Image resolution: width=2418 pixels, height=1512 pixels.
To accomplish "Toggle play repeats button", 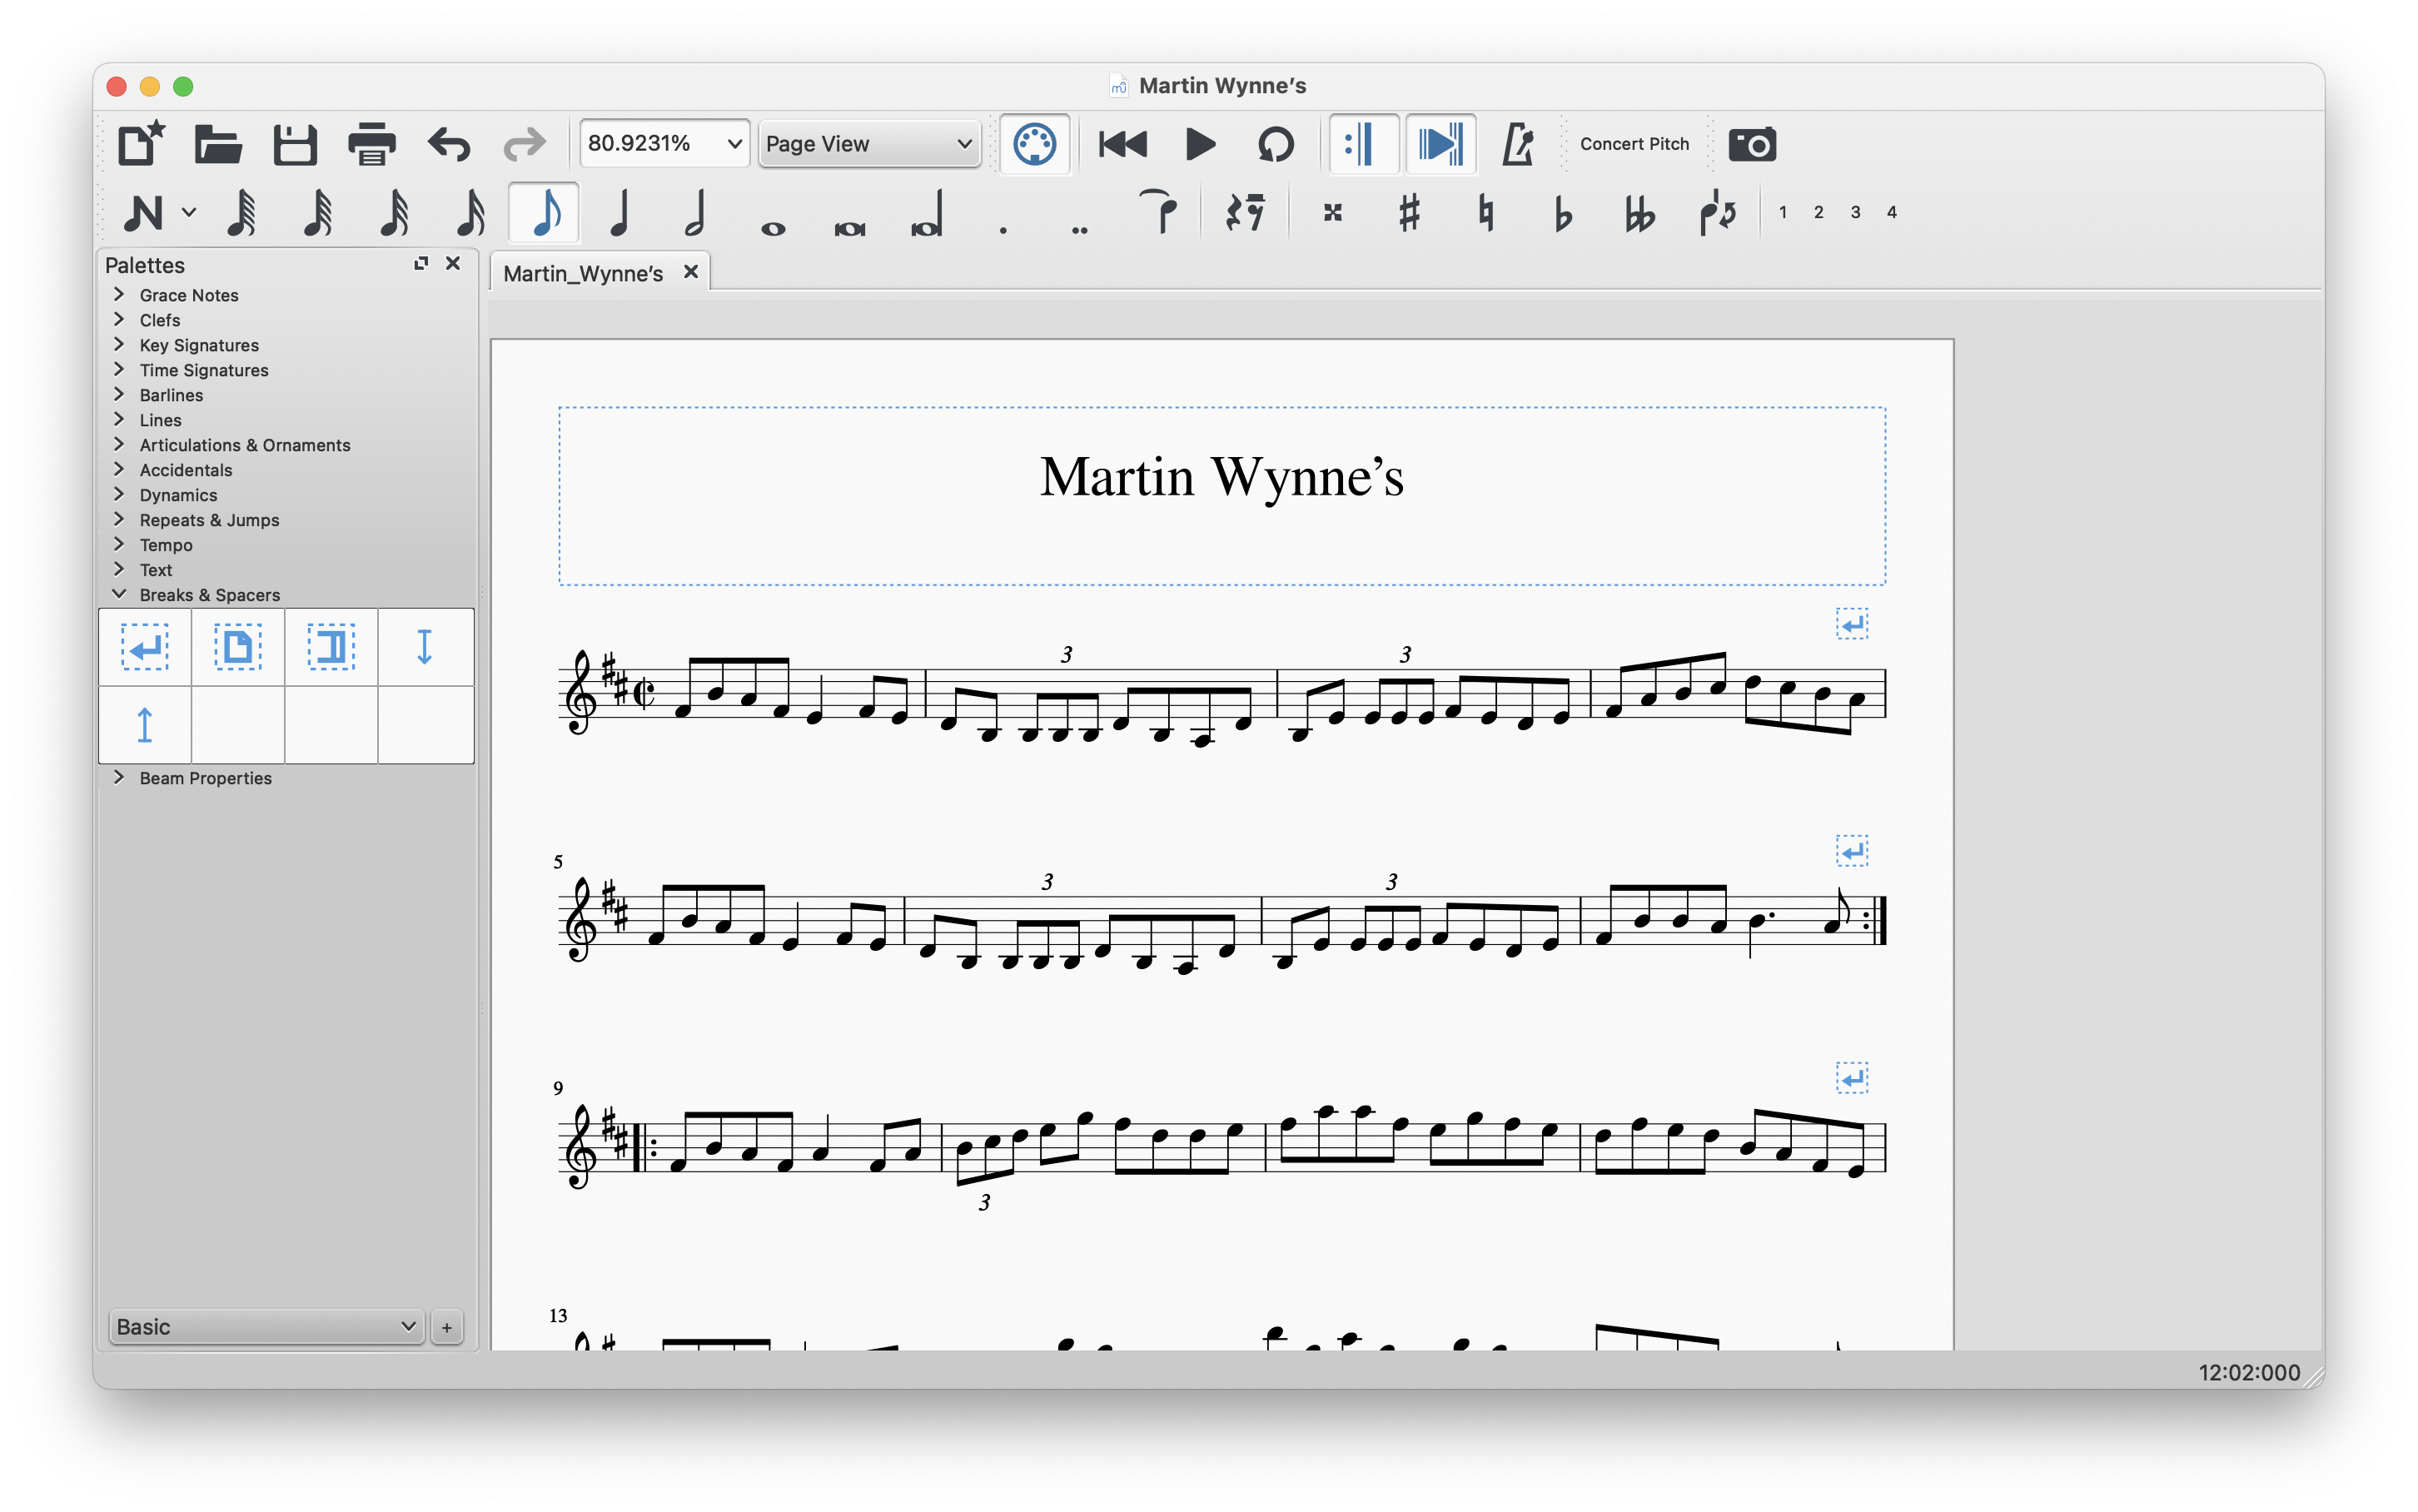I will coord(1362,144).
